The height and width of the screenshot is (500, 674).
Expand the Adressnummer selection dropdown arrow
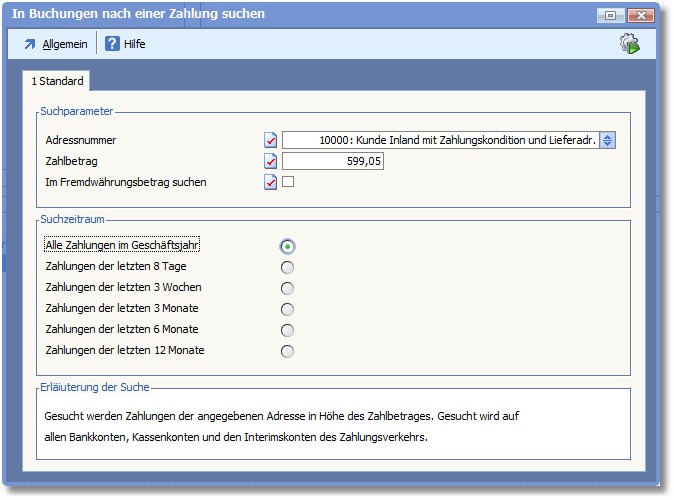tap(608, 141)
